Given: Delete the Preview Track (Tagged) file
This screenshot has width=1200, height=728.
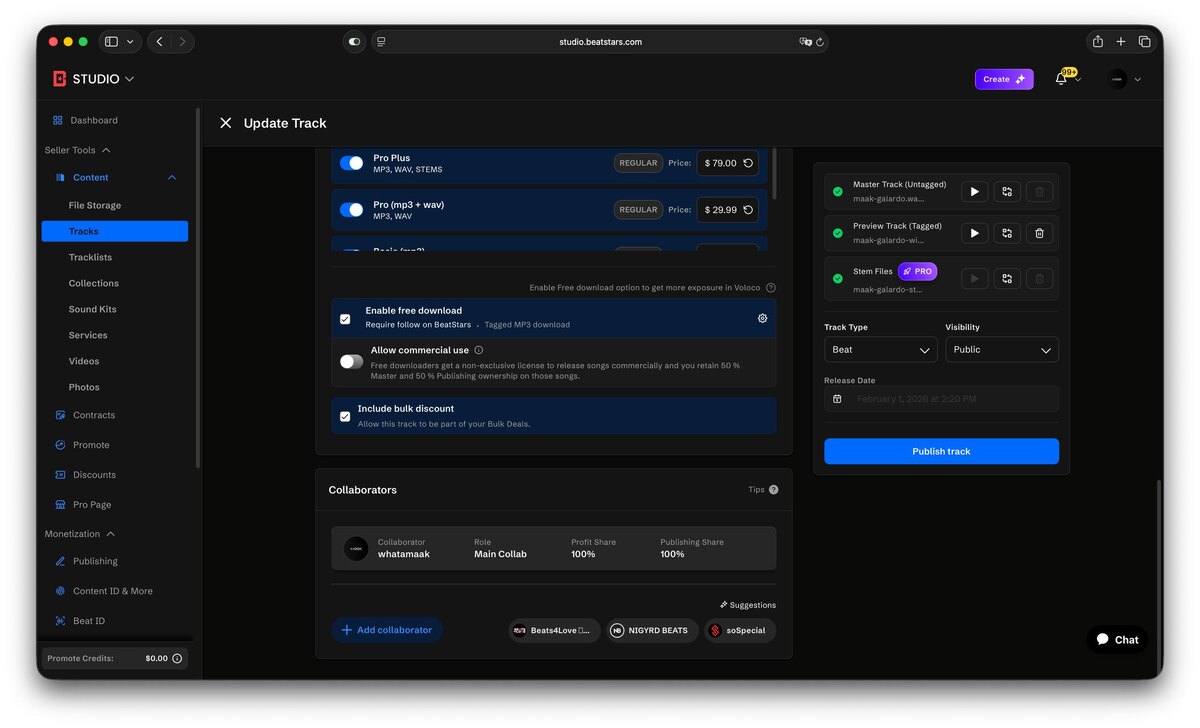Looking at the screenshot, I should coord(1040,233).
